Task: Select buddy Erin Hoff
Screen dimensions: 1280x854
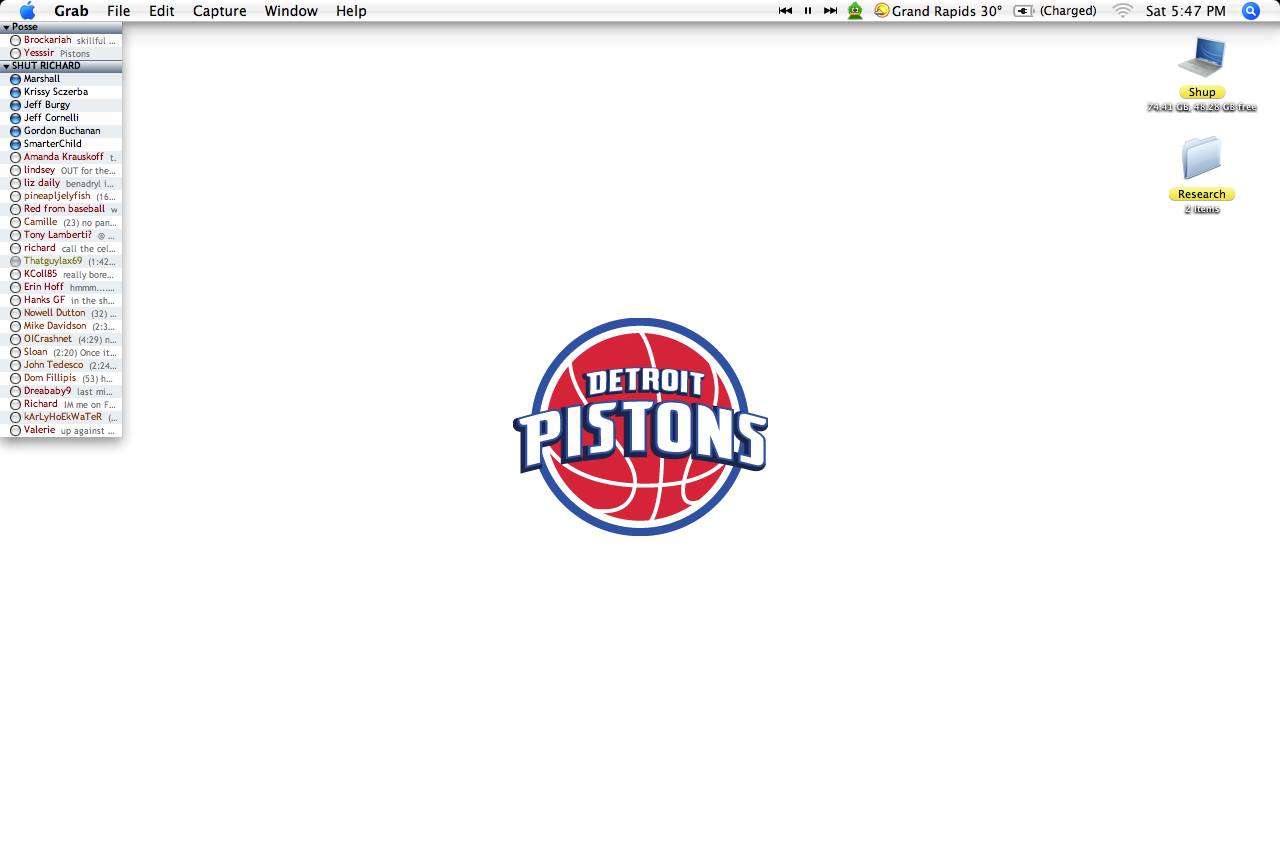Action: [61, 287]
